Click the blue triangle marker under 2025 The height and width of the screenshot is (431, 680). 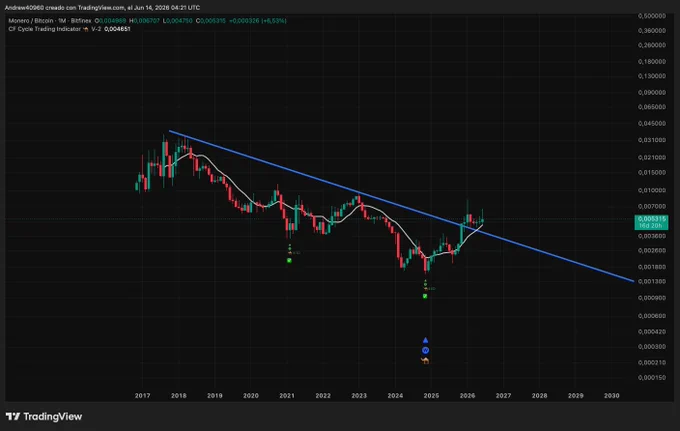tap(425, 340)
